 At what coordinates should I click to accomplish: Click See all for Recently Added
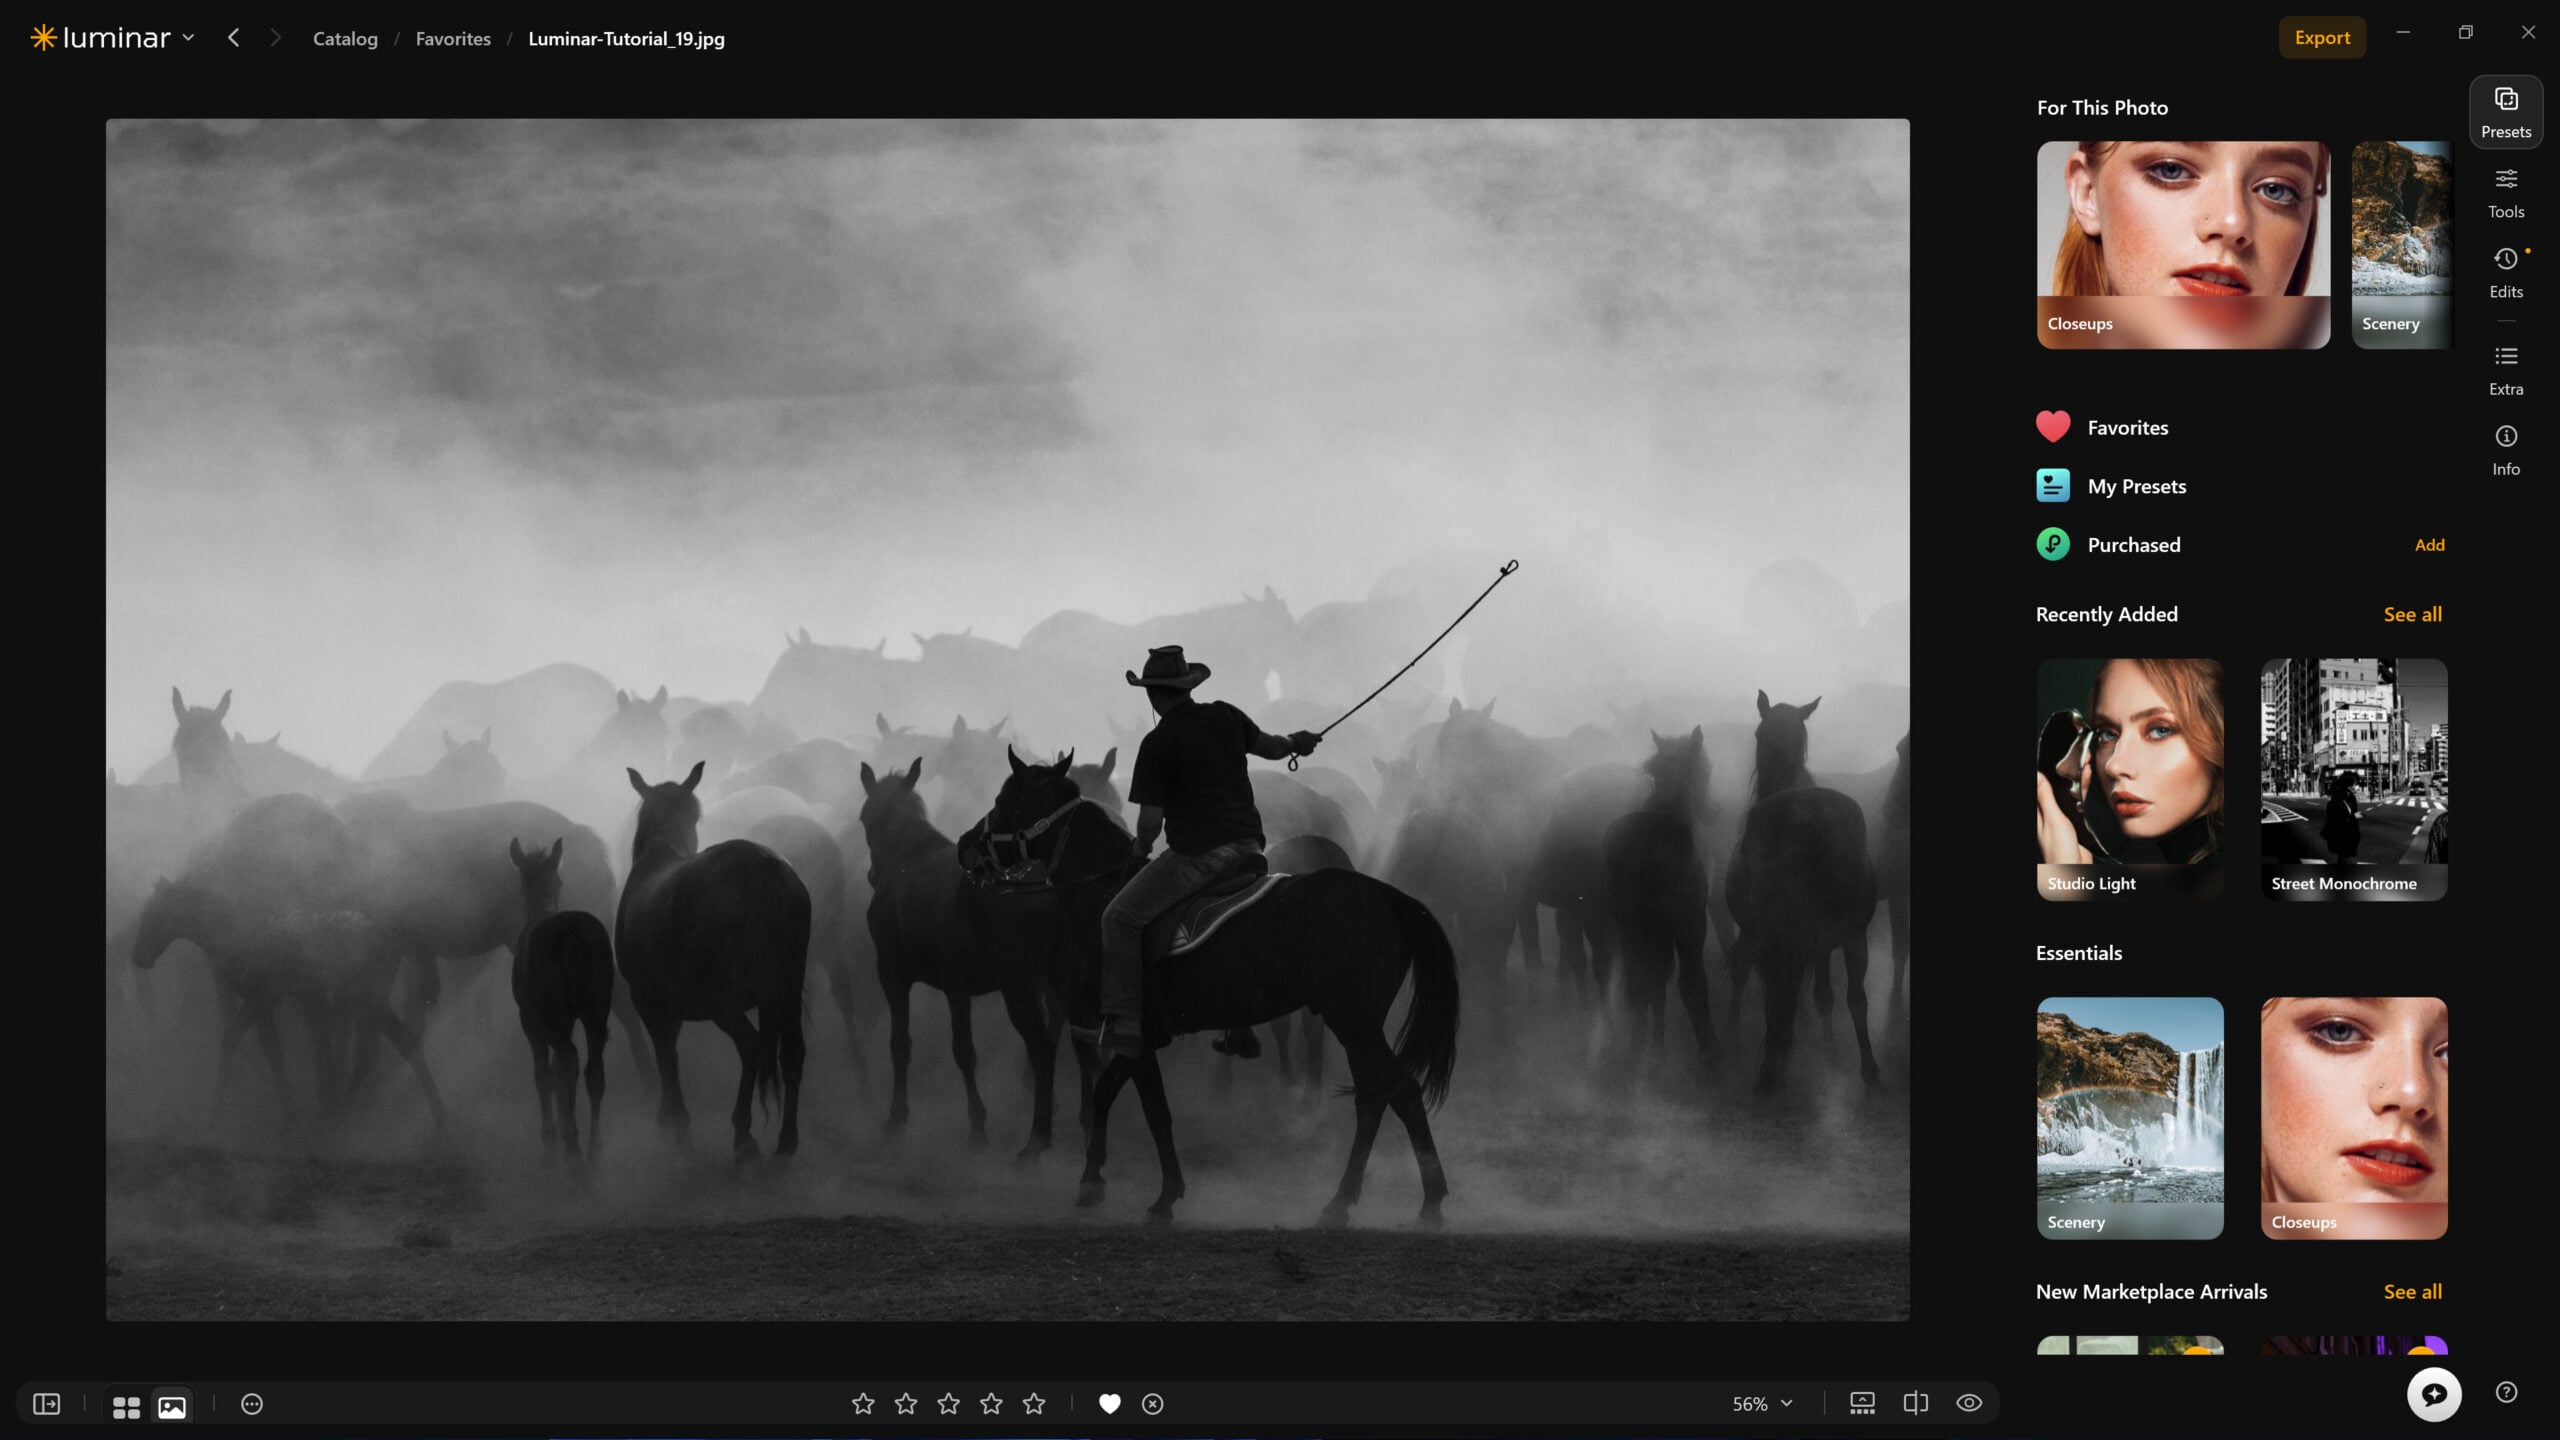tap(2412, 614)
